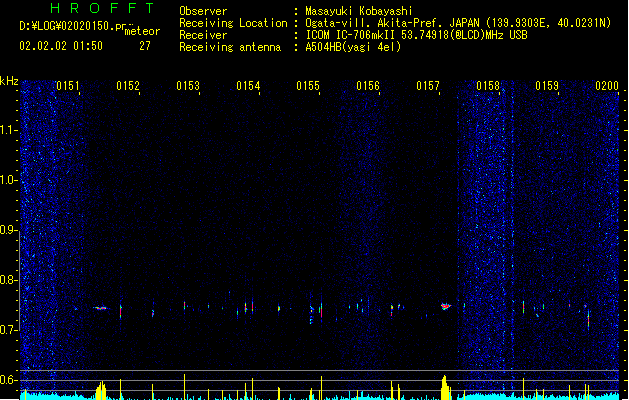Click the 0152 time marker
The height and width of the screenshot is (400, 629).
[128, 86]
